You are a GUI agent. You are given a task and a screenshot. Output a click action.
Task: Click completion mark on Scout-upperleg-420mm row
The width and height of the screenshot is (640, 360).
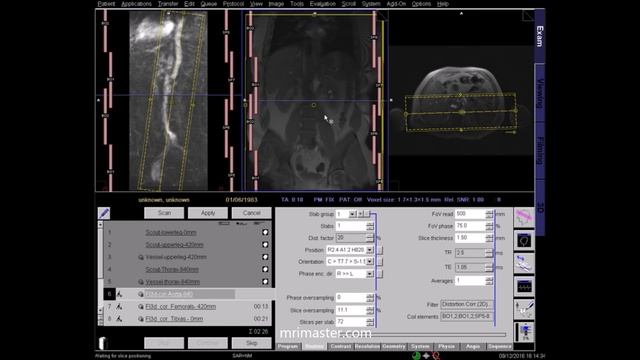(x=265, y=244)
